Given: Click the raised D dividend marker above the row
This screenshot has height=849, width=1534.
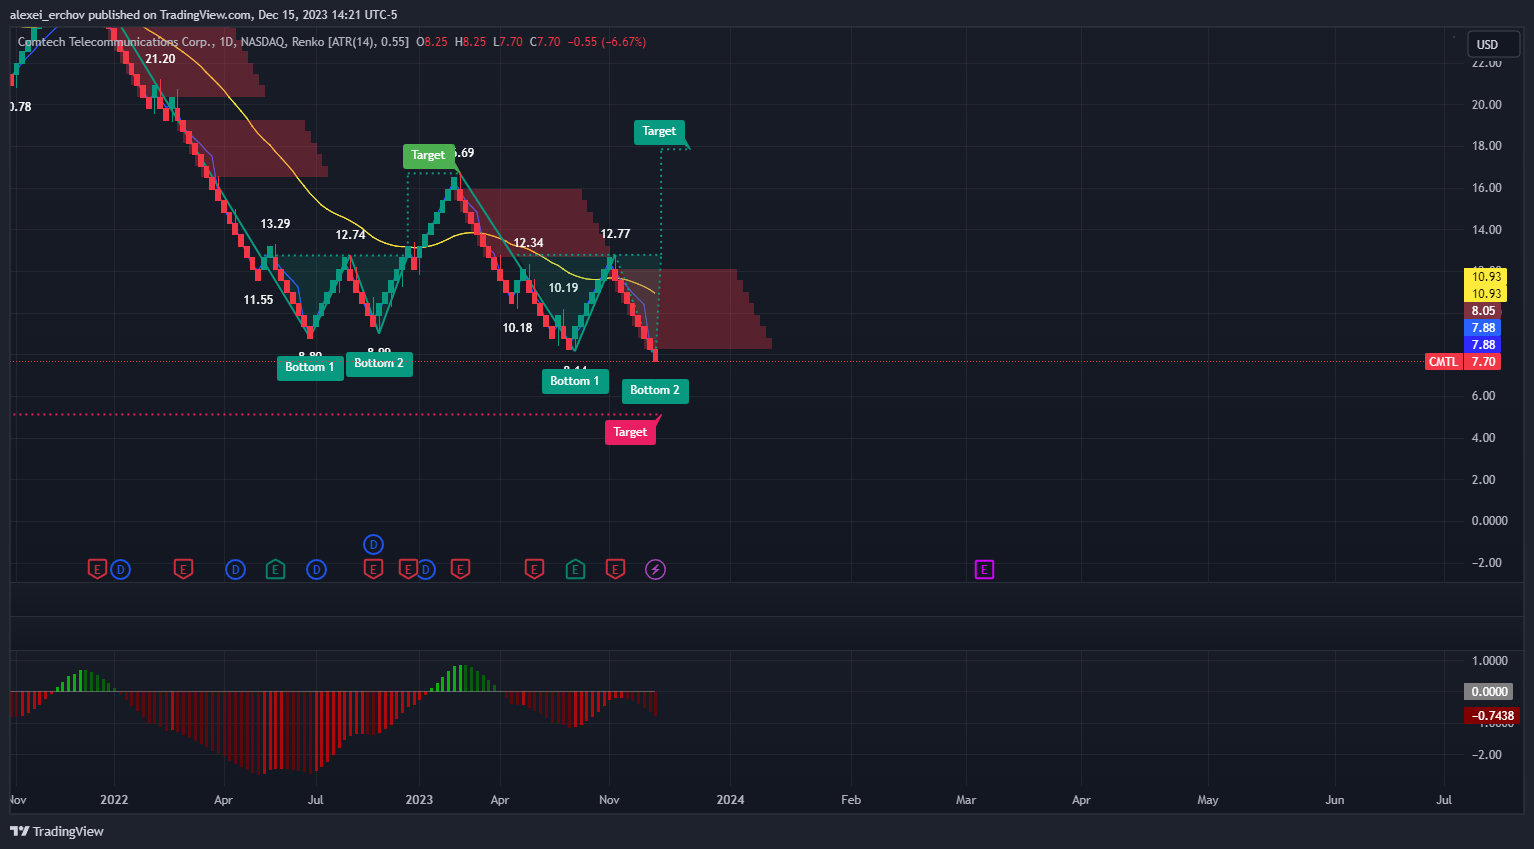Looking at the screenshot, I should coord(373,544).
